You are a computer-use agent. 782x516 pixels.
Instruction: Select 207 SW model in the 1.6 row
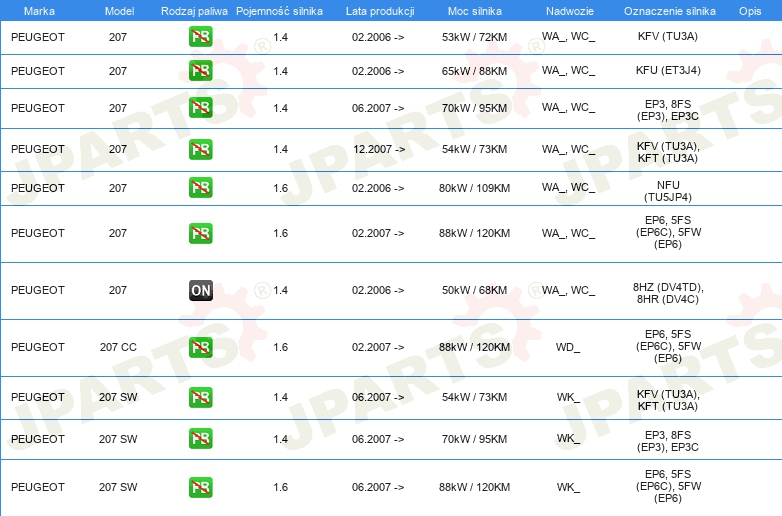[118, 487]
